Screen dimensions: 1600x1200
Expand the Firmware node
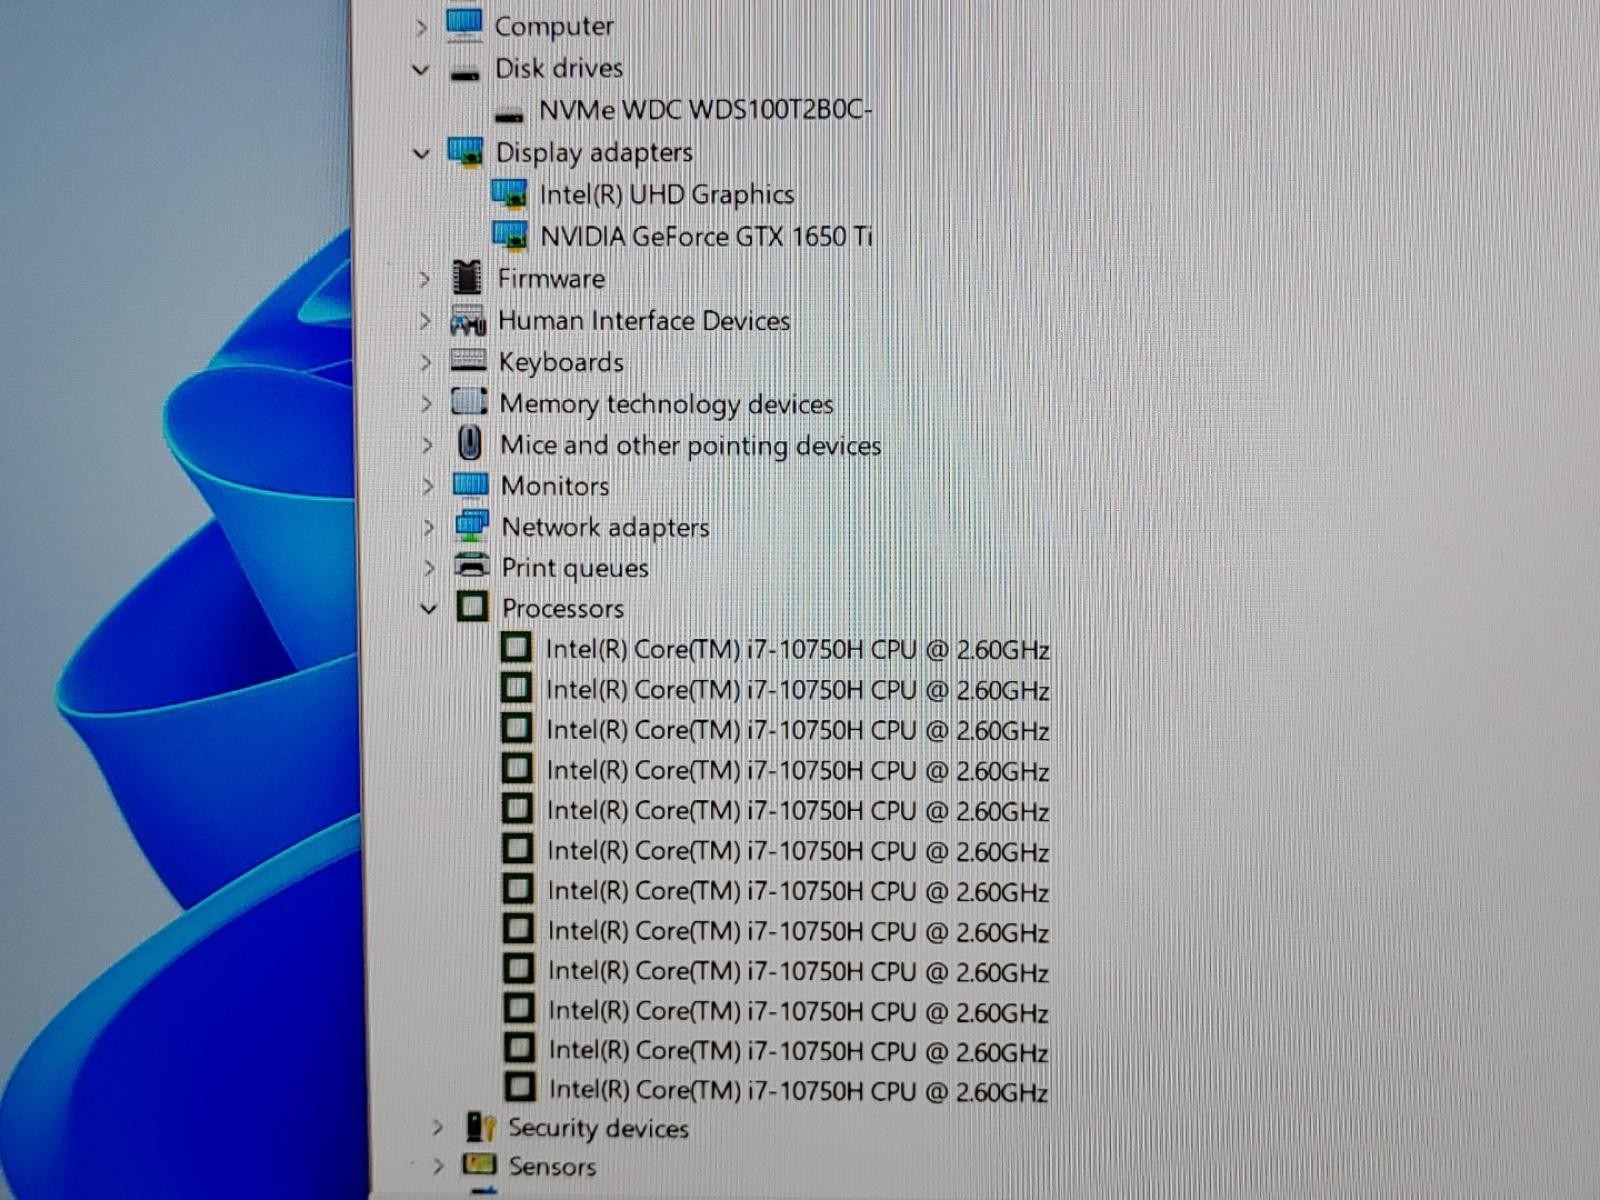[424, 279]
